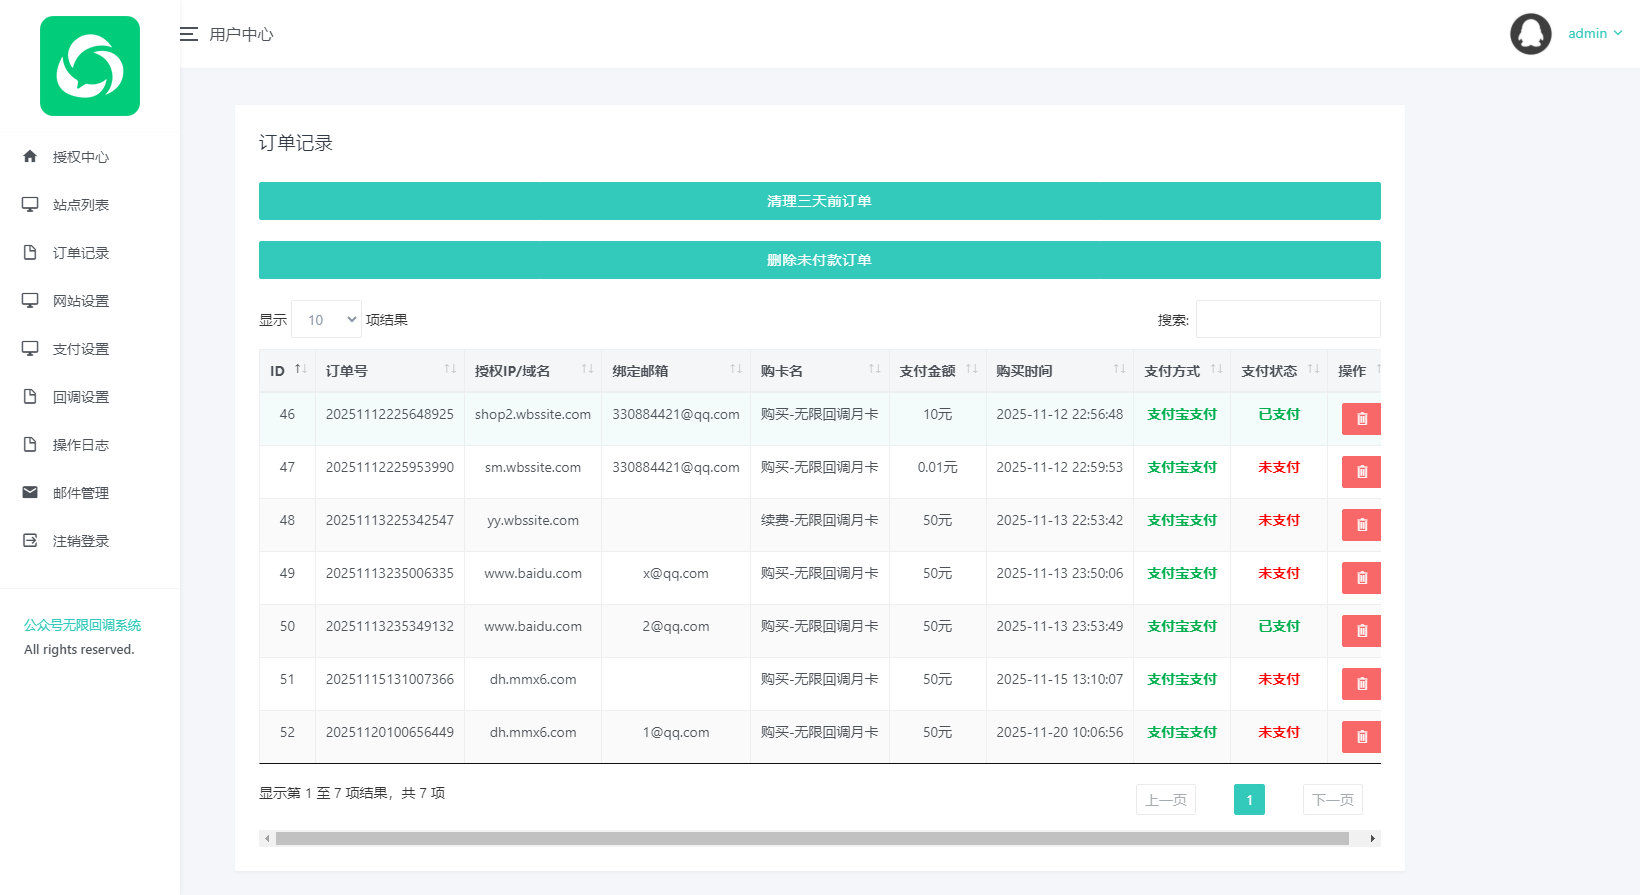1640x895 pixels.
Task: Click the green app logo
Action: point(90,66)
